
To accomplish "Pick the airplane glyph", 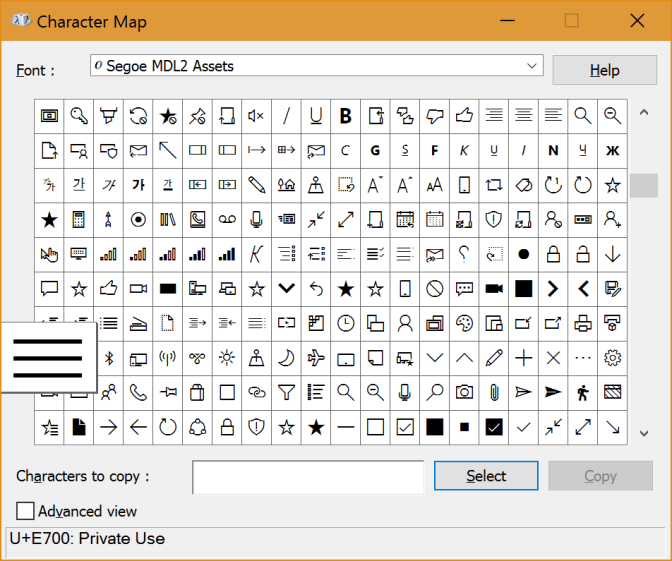I will (316, 357).
